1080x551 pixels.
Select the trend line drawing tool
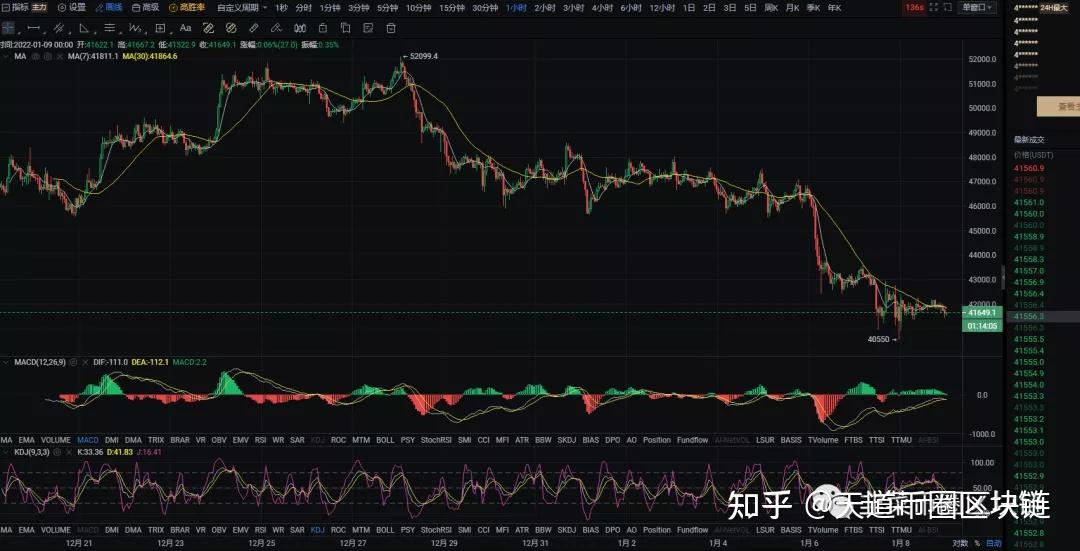[33, 28]
